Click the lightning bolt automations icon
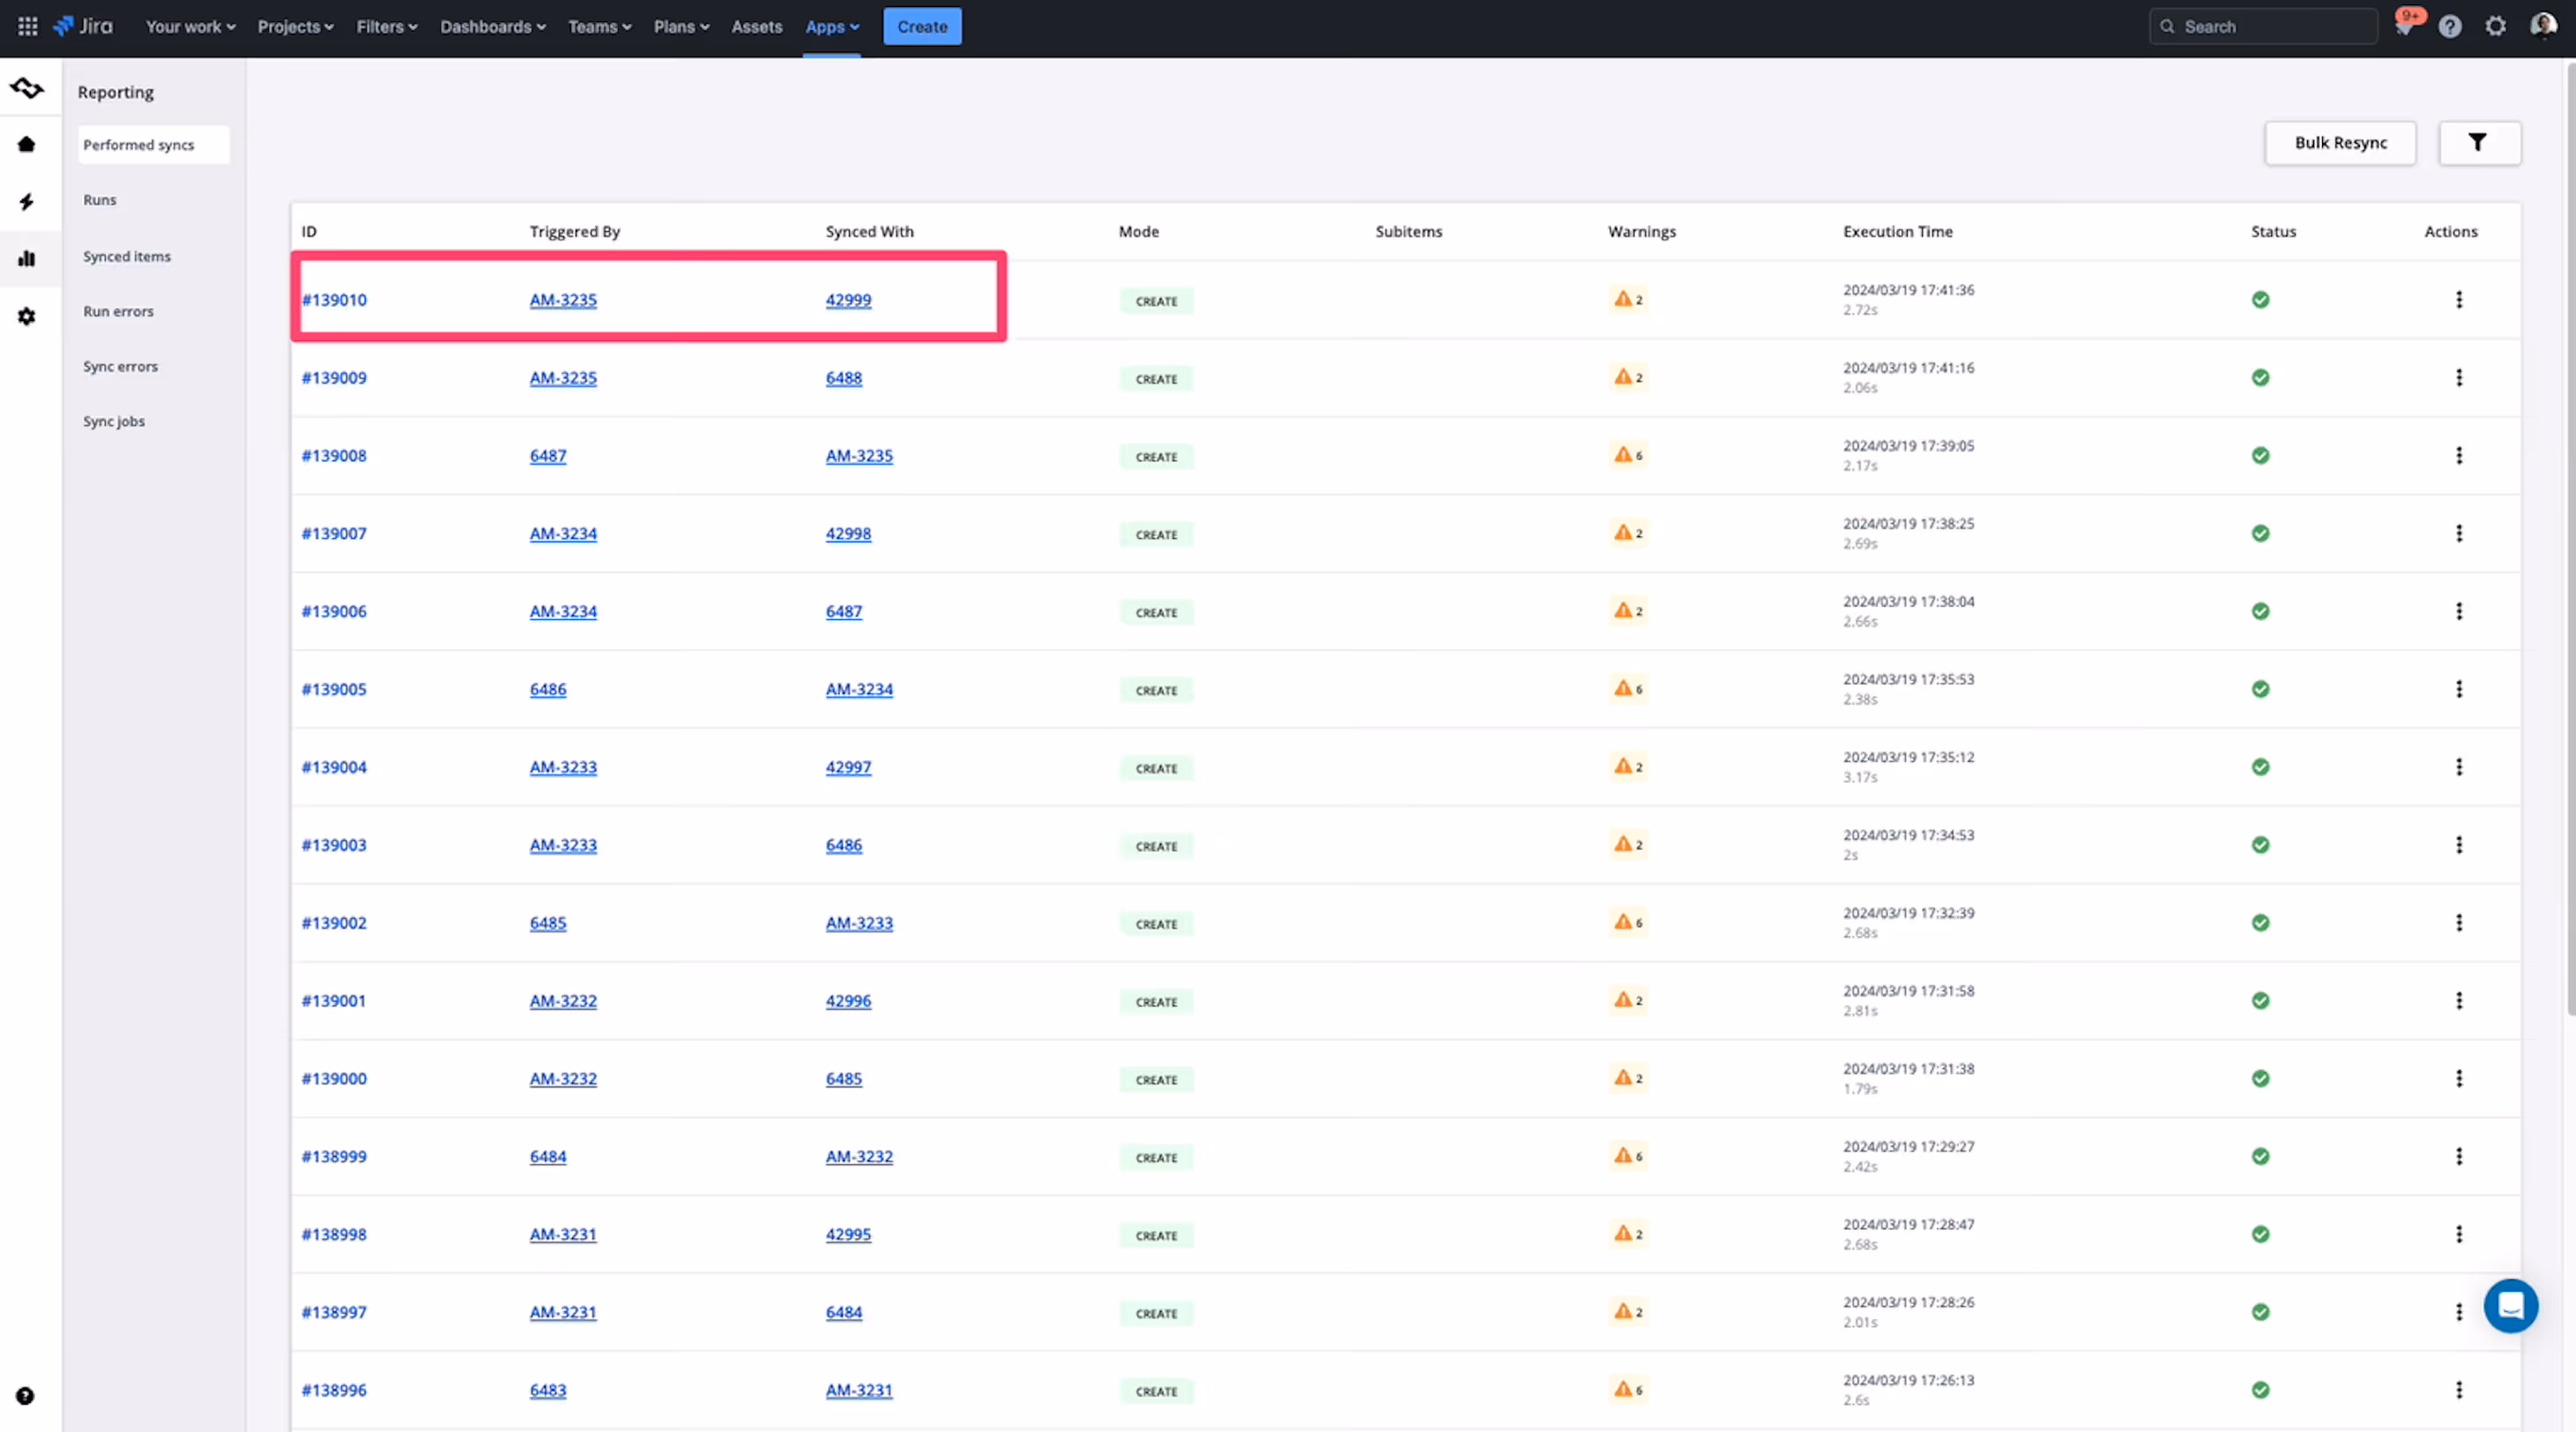The width and height of the screenshot is (2576, 1432). pyautogui.click(x=27, y=202)
